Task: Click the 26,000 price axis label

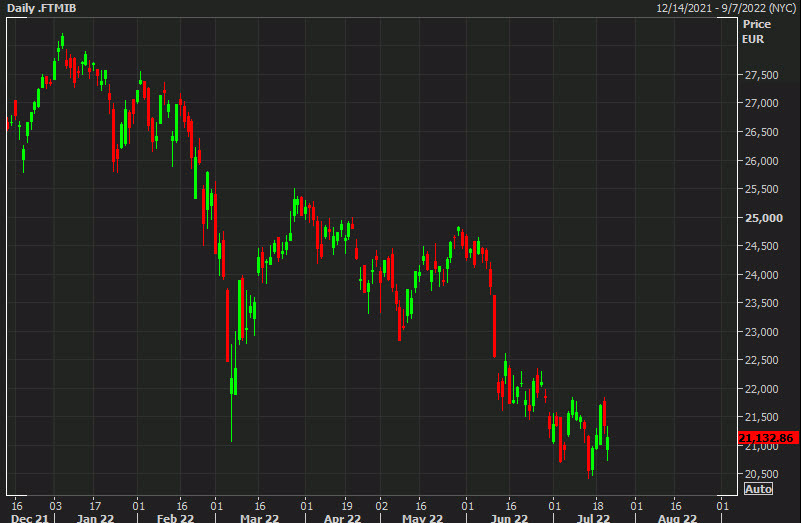Action: tap(761, 161)
